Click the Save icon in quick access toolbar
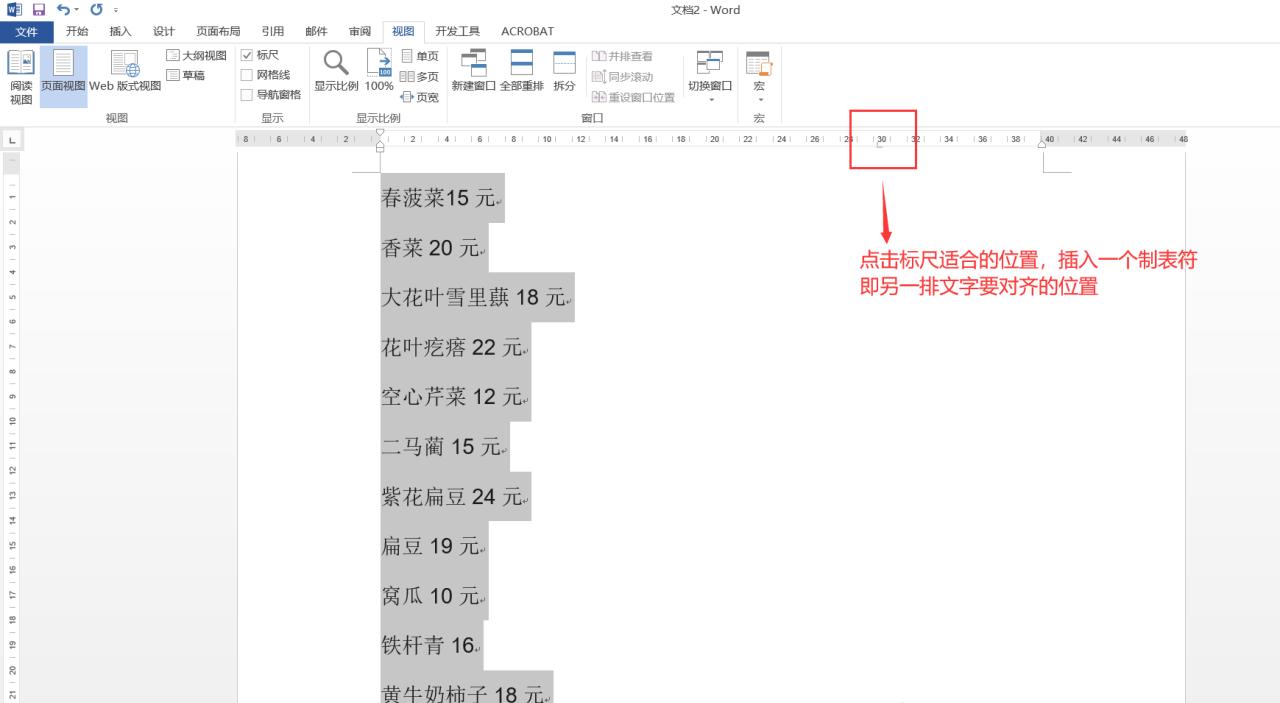Image resolution: width=1280 pixels, height=703 pixels. click(x=39, y=10)
